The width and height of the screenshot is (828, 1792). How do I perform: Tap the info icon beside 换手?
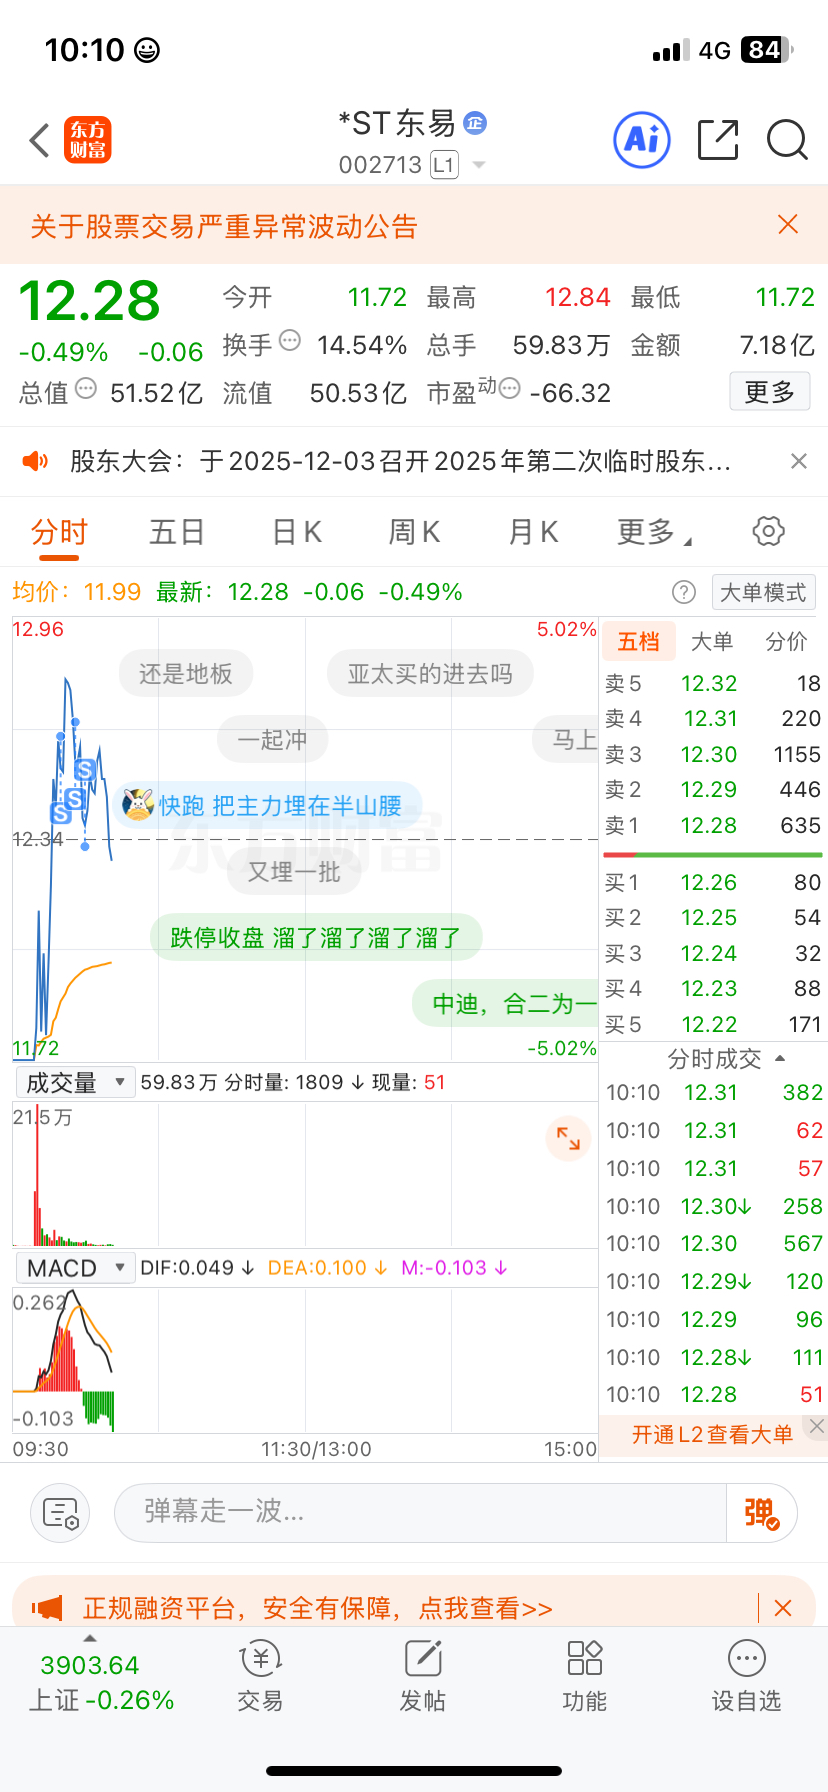[290, 341]
